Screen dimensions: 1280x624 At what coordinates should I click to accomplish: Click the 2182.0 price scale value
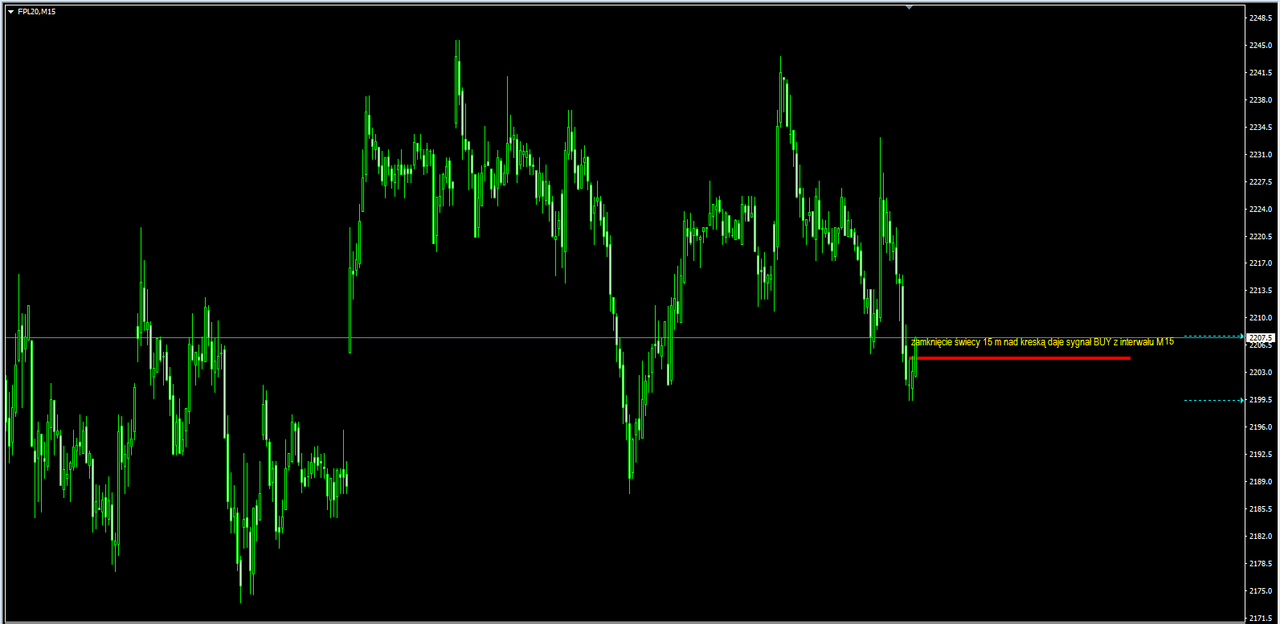pos(1260,536)
